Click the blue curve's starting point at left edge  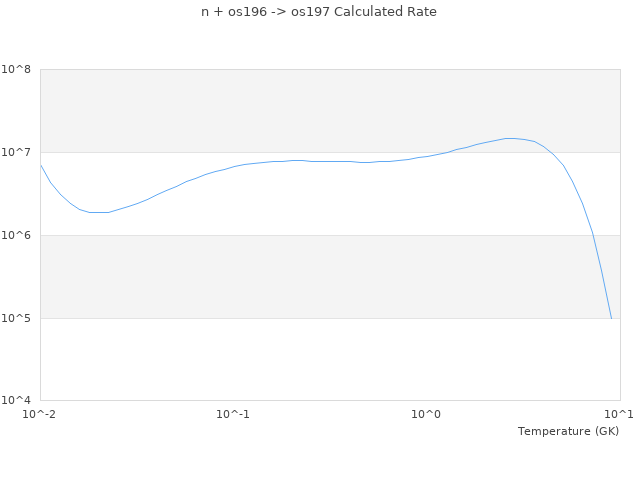pos(40,164)
